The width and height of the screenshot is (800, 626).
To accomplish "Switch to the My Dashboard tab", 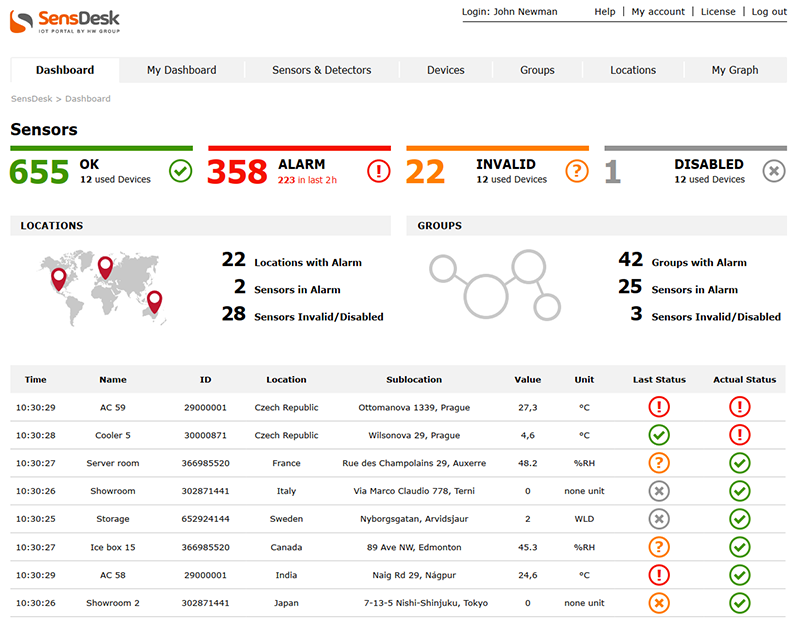I will click(x=181, y=70).
